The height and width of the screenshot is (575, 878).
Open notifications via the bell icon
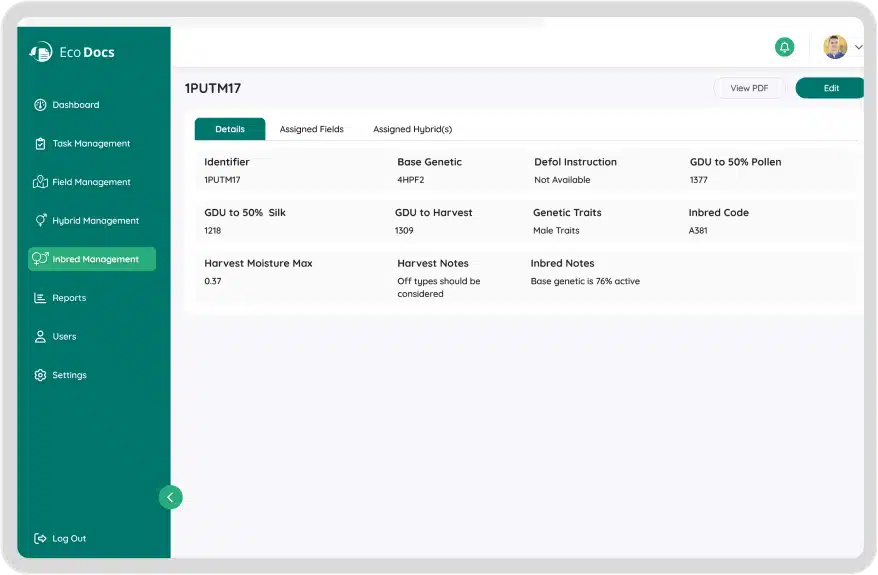point(785,47)
